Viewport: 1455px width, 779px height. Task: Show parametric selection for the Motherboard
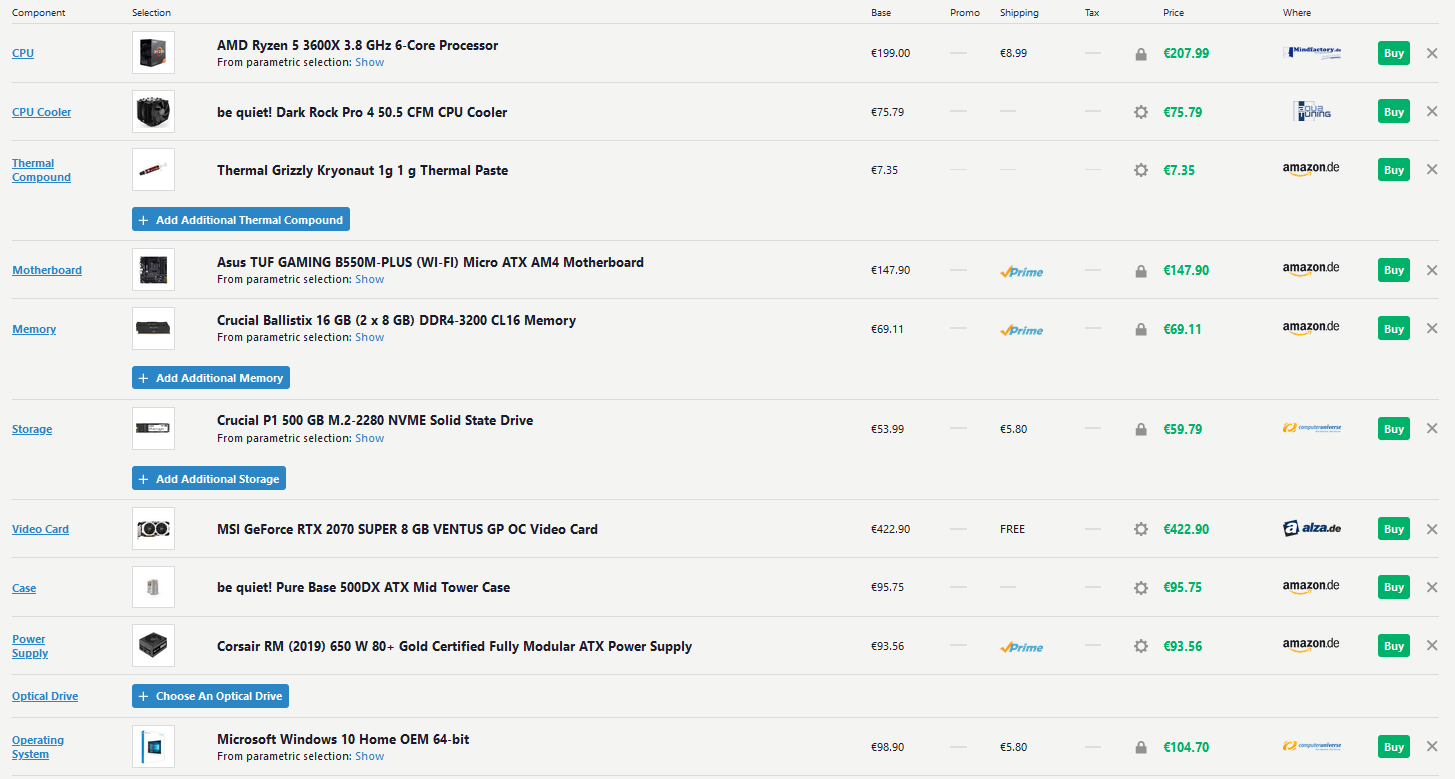[369, 279]
